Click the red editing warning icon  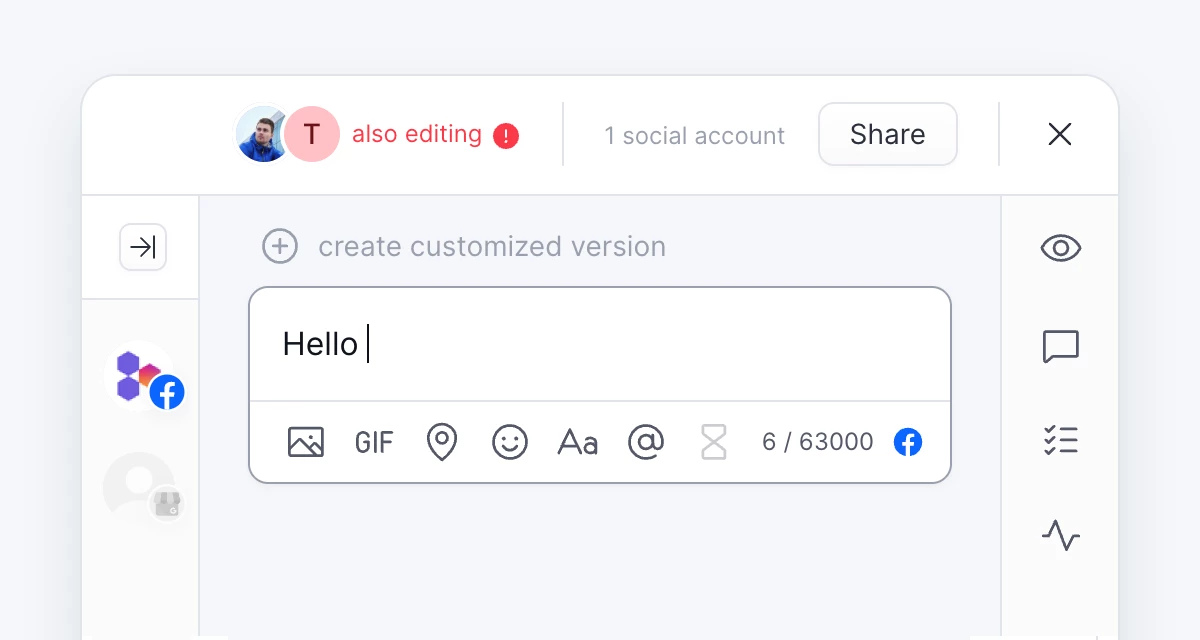click(507, 135)
